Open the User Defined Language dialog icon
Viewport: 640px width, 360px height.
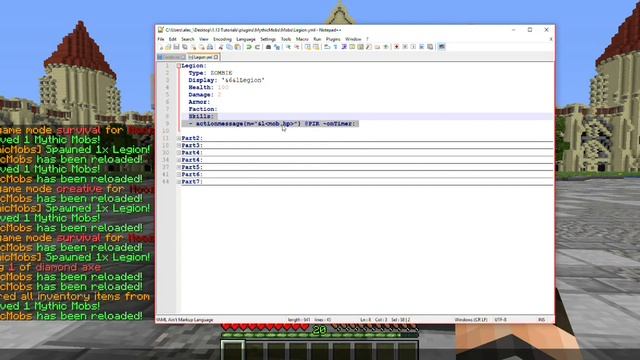pyautogui.click(x=351, y=47)
